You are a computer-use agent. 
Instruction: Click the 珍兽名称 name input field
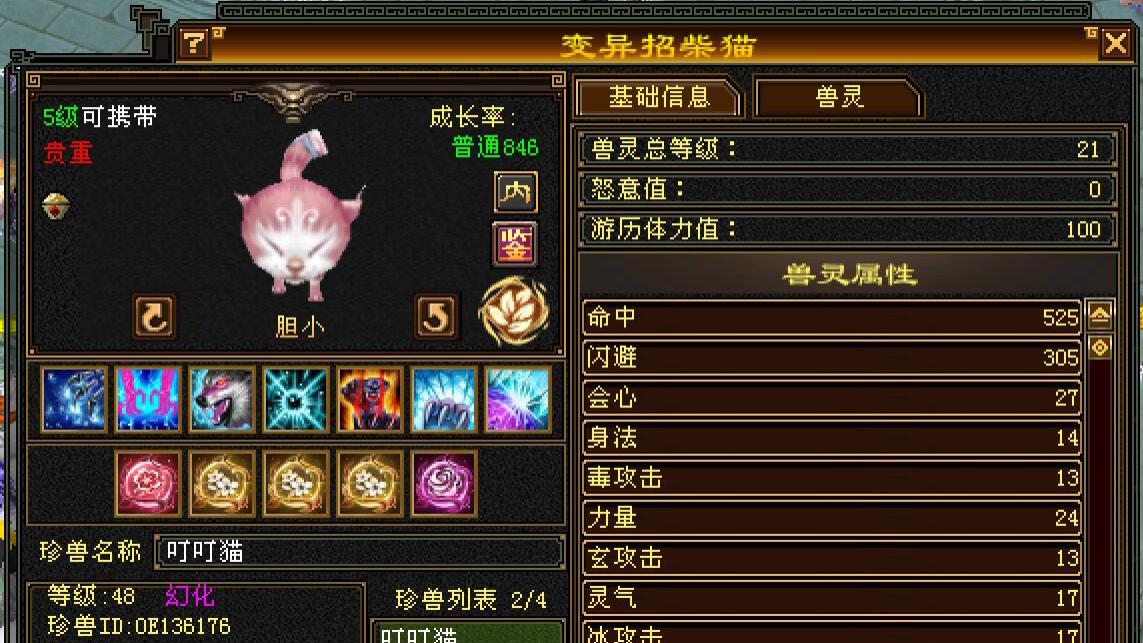click(359, 552)
